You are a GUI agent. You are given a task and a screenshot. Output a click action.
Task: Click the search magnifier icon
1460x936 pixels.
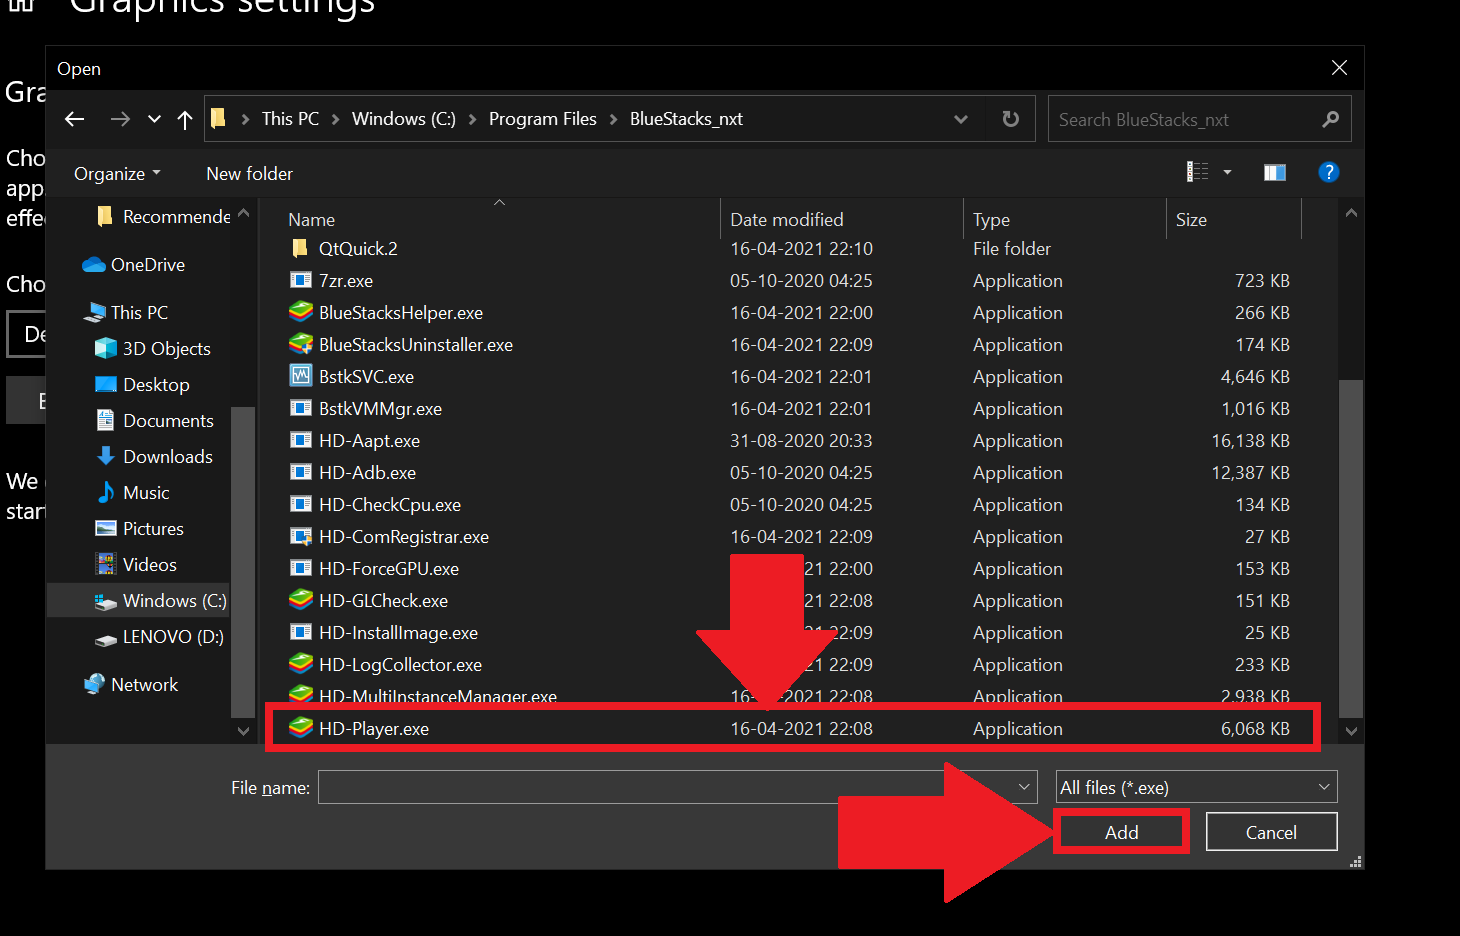pyautogui.click(x=1330, y=119)
